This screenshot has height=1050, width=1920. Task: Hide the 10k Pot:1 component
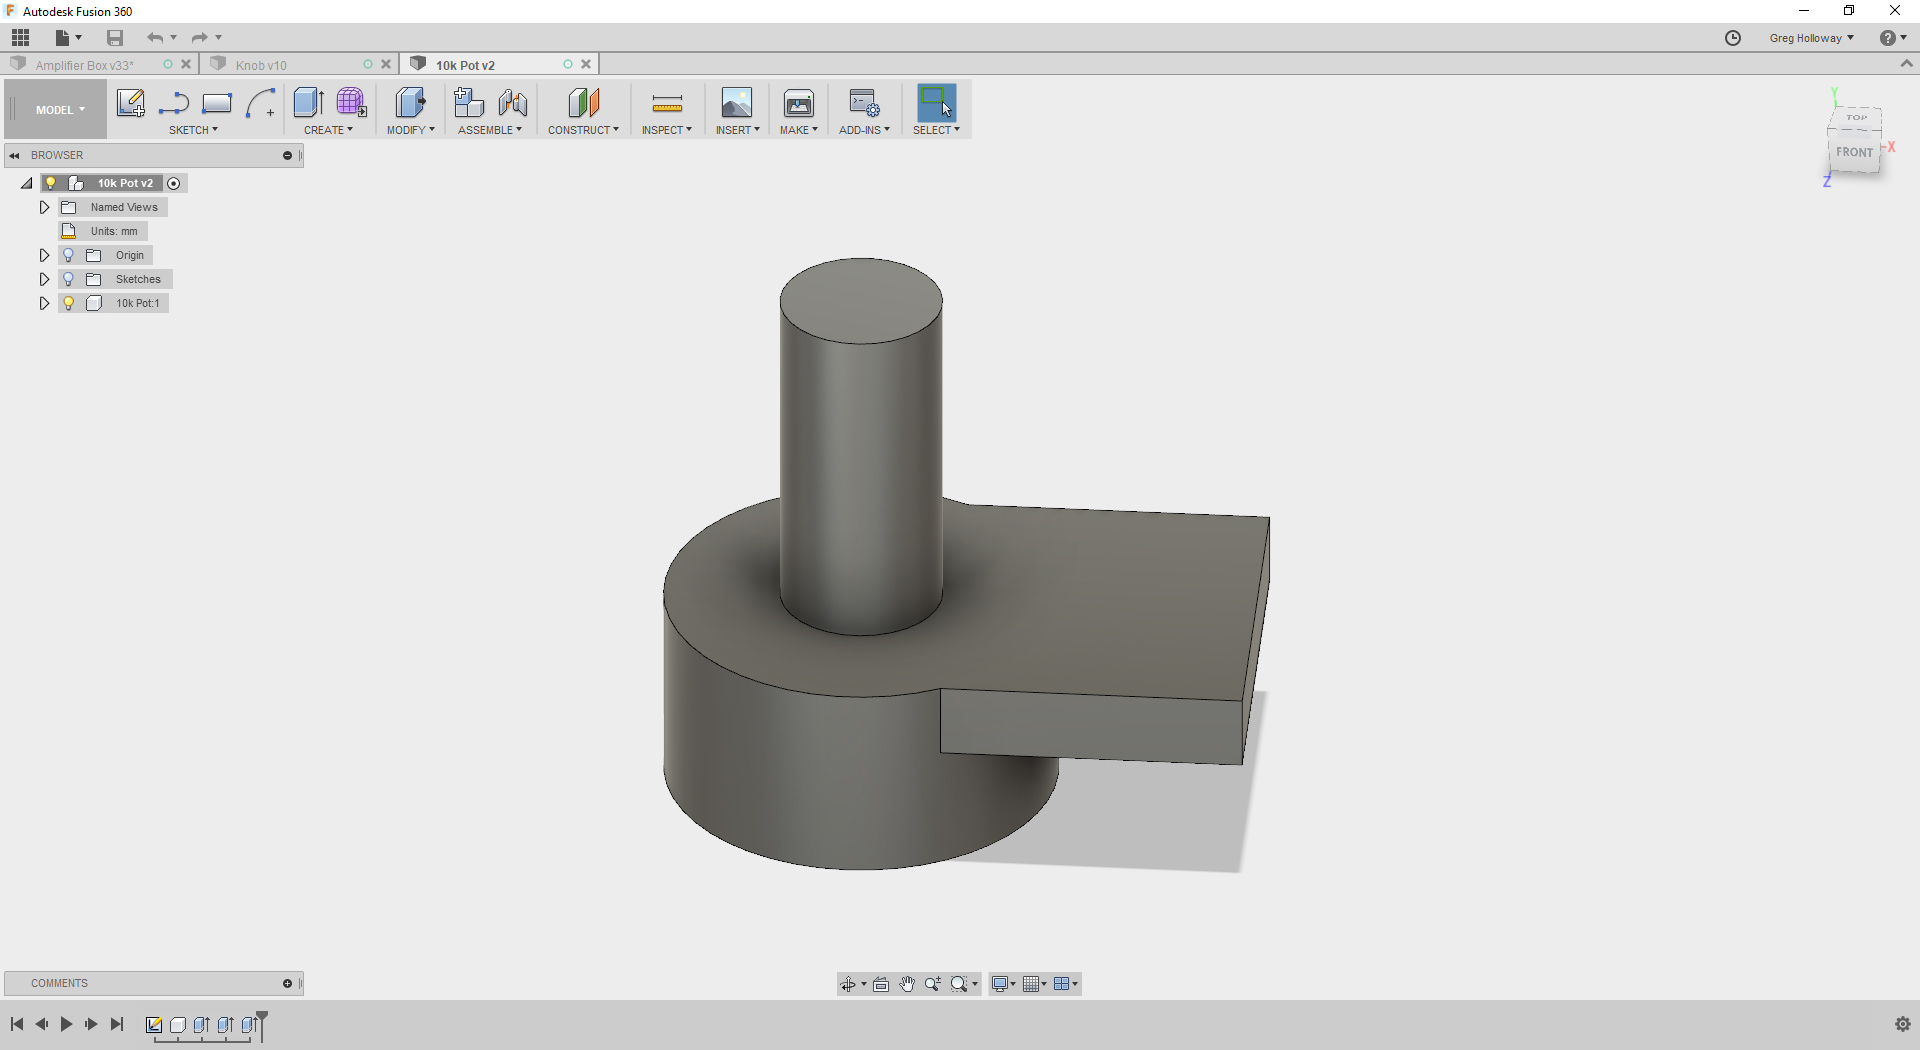[68, 303]
